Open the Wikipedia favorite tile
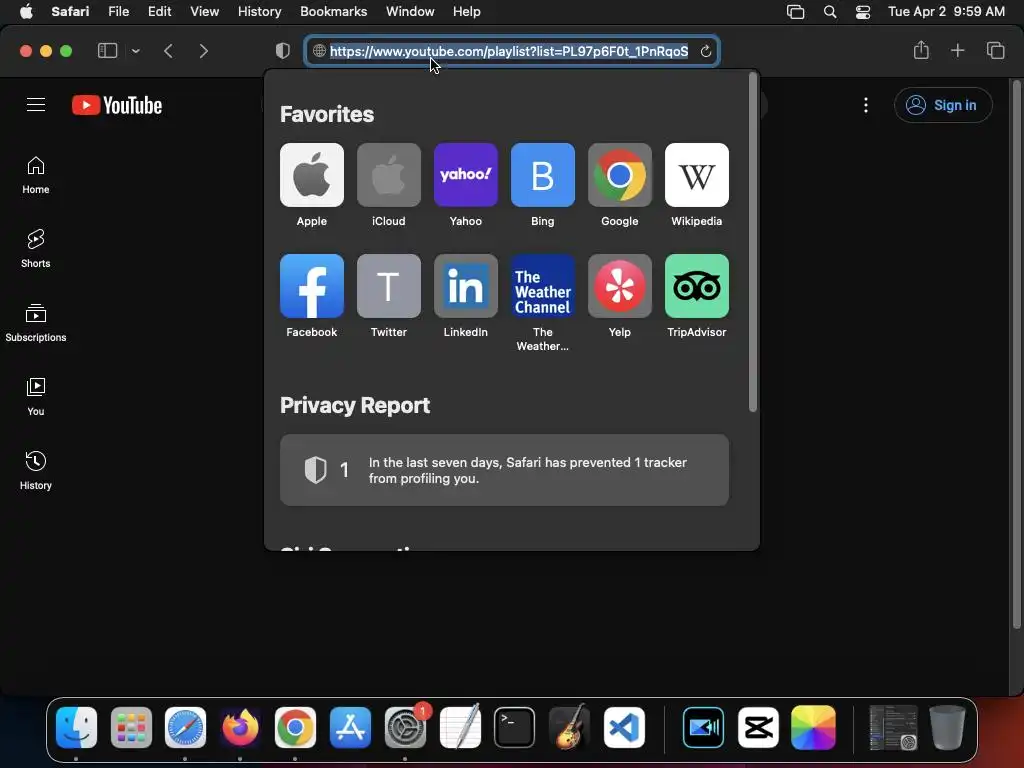 (697, 175)
